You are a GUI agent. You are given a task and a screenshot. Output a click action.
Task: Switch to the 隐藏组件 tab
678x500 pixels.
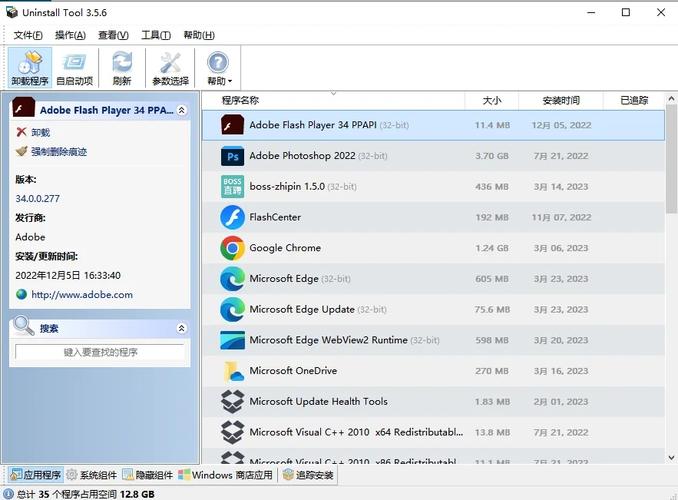tap(147, 475)
